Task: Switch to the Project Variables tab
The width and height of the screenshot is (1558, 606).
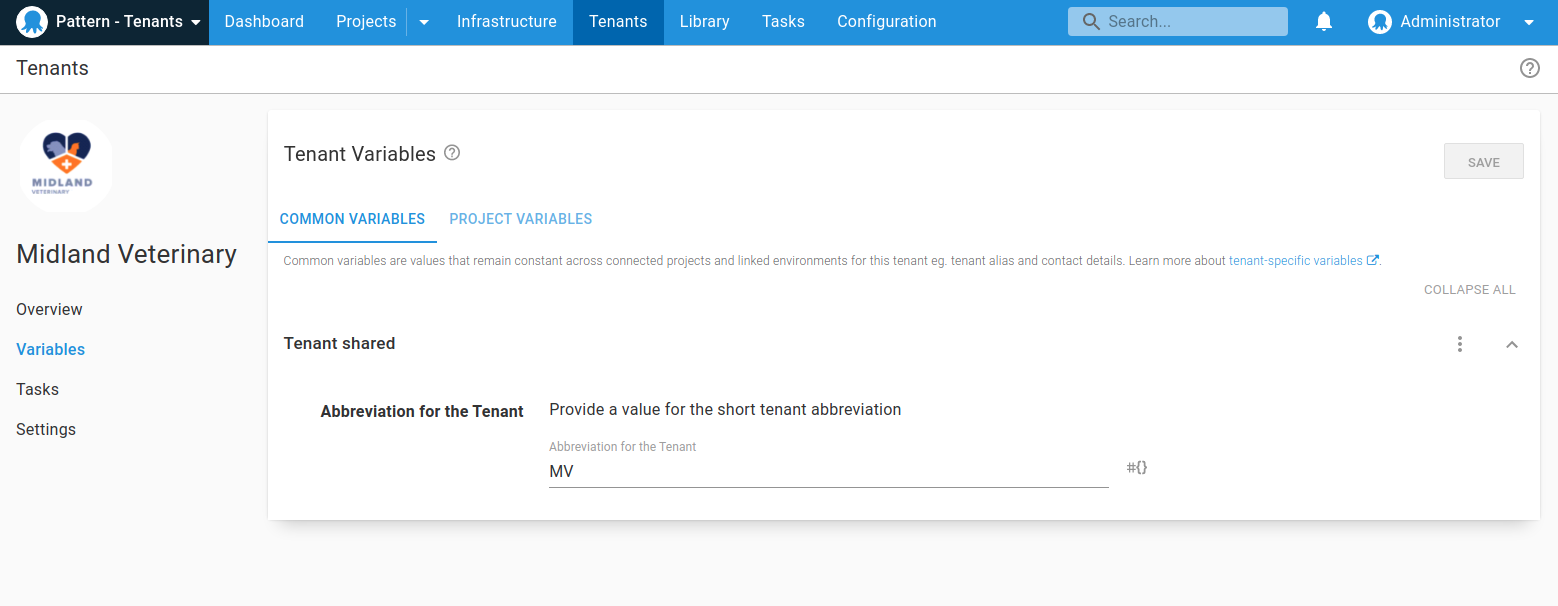Action: [520, 219]
